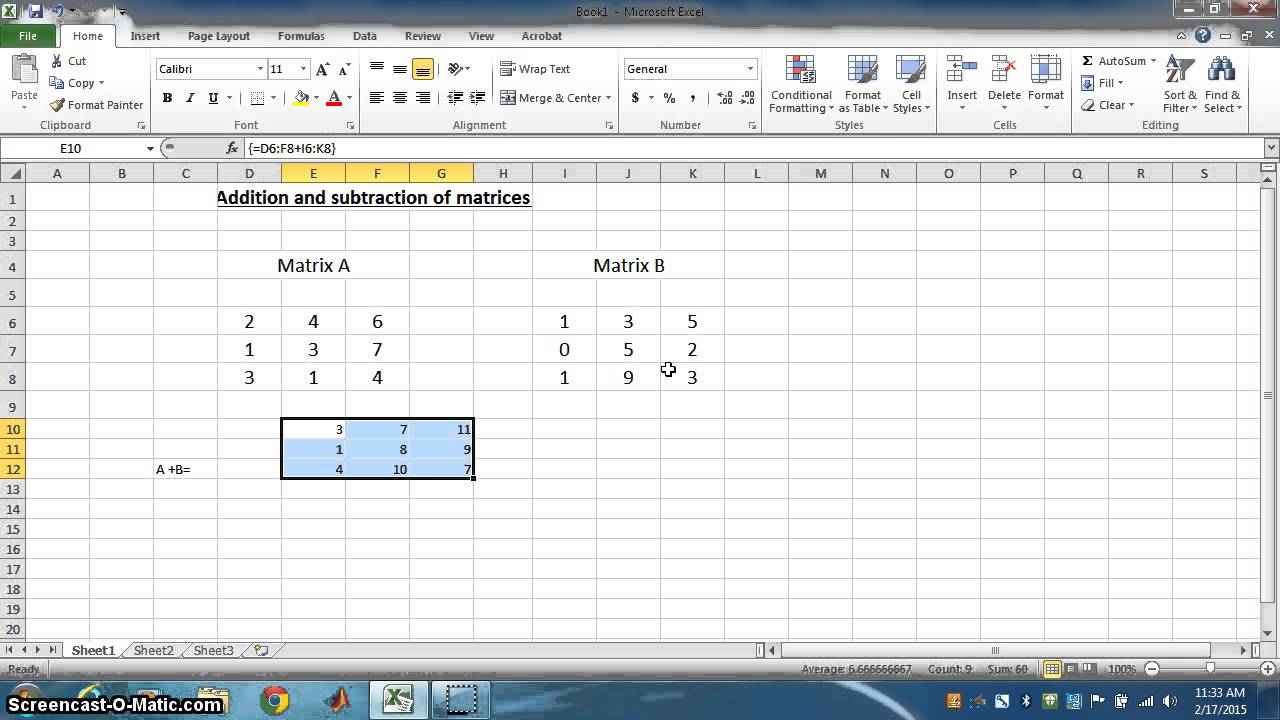Increase font size with Grow Font

(x=322, y=69)
